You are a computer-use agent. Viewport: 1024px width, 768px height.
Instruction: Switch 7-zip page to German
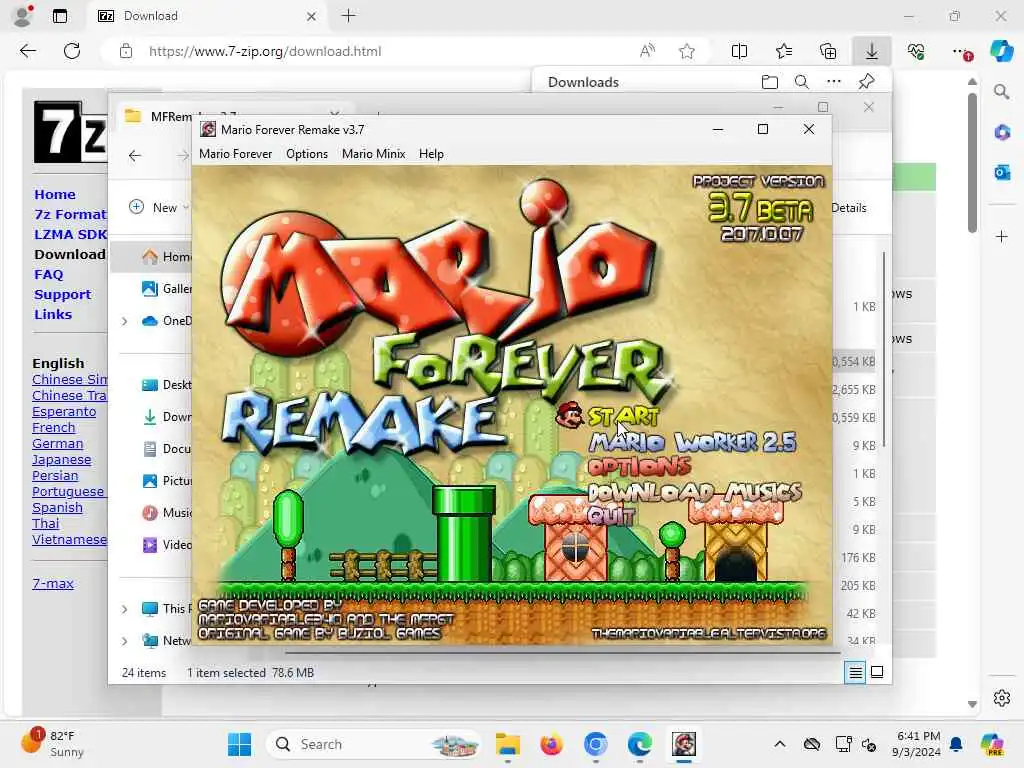[57, 443]
